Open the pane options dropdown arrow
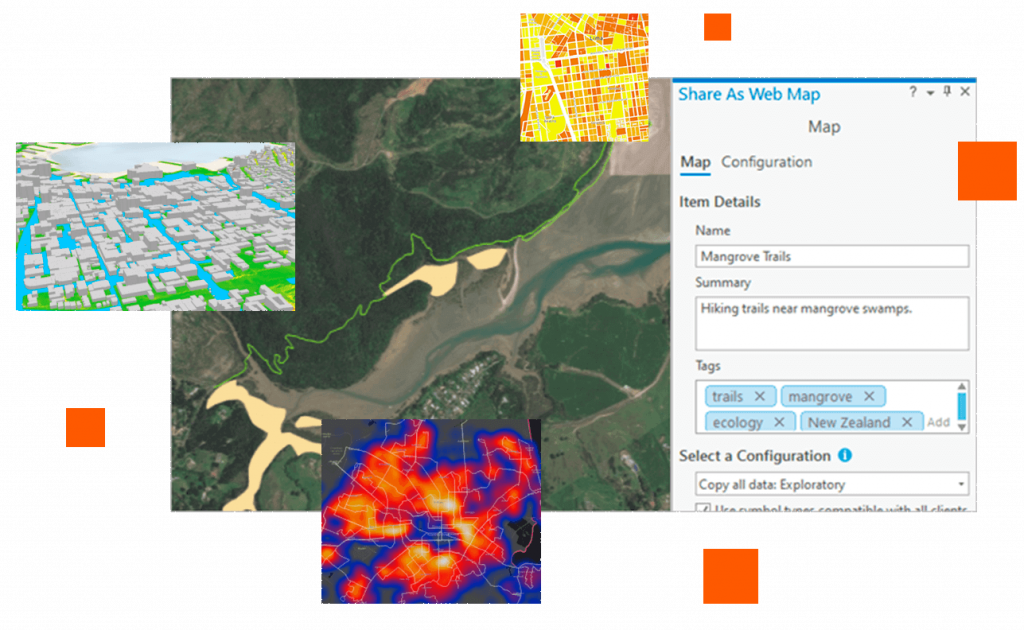 coord(930,92)
